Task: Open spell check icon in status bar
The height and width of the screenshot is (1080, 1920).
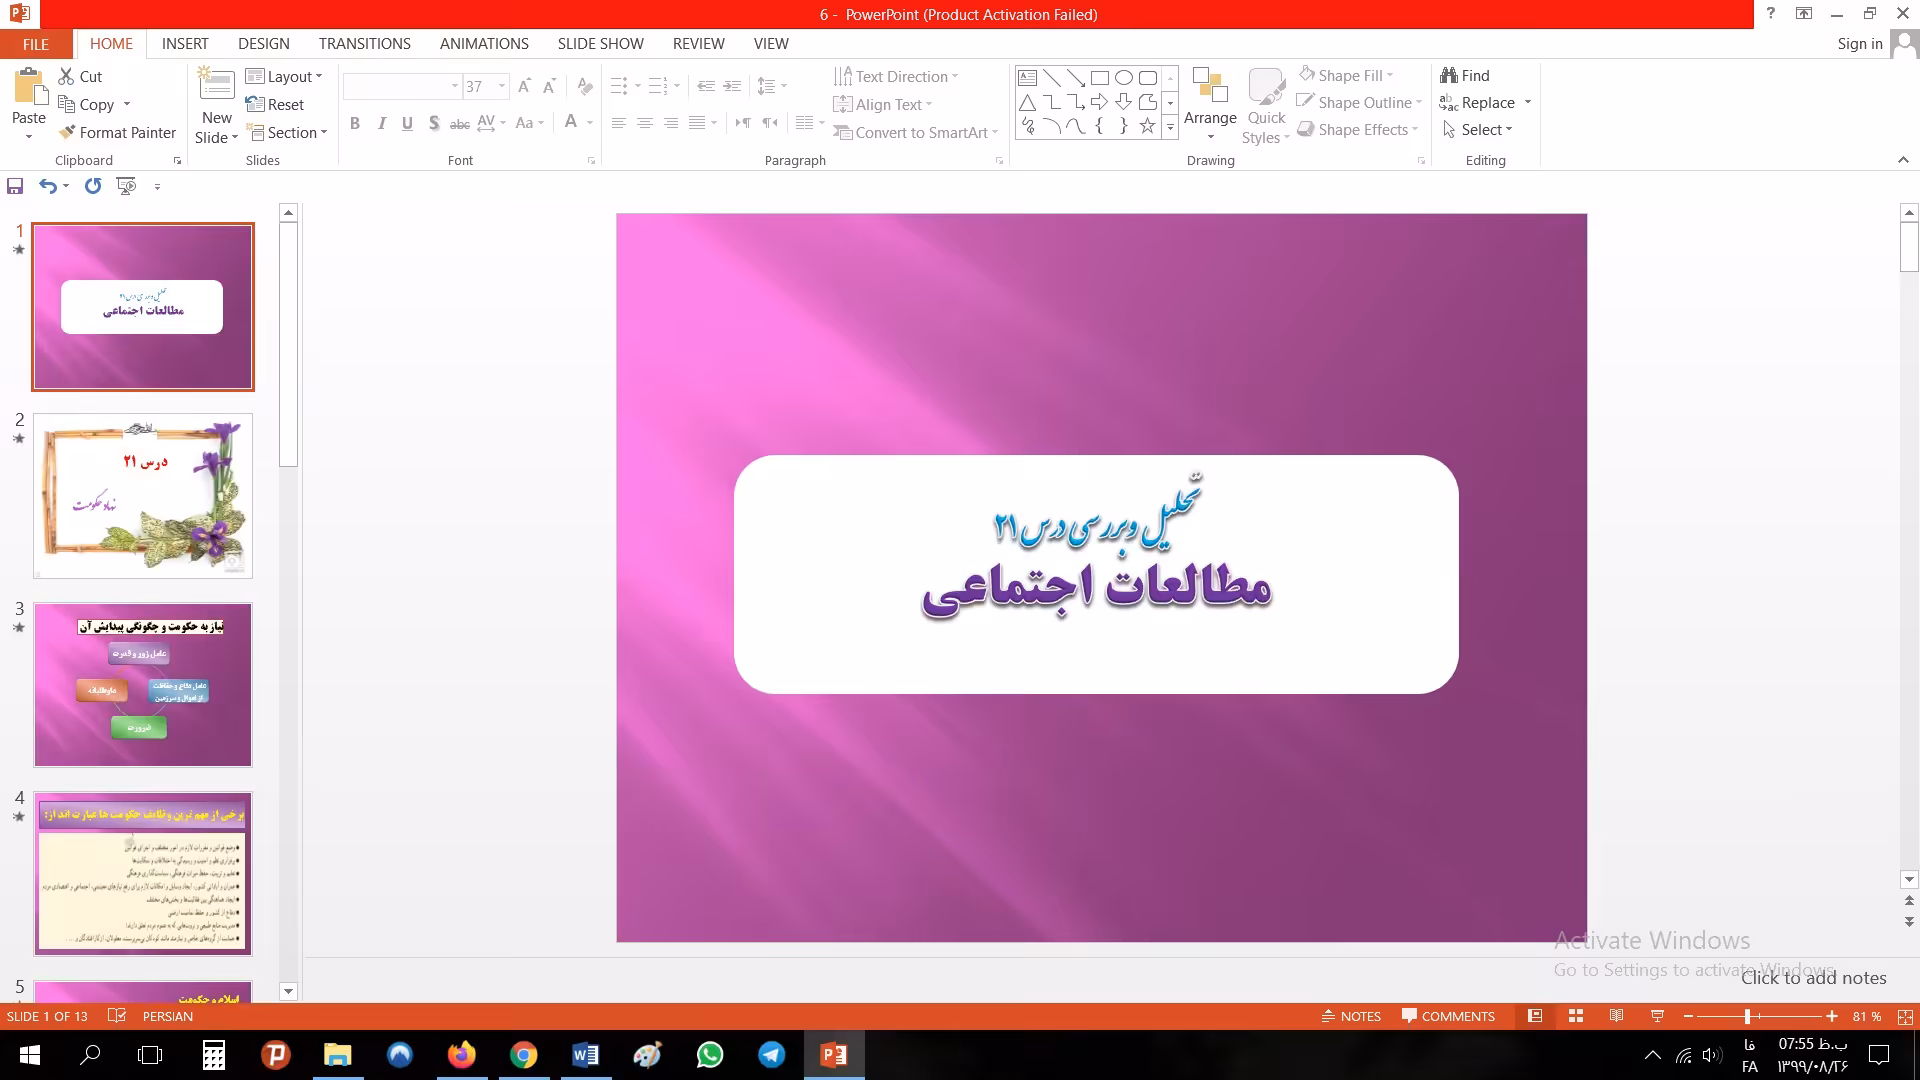Action: 117,1016
